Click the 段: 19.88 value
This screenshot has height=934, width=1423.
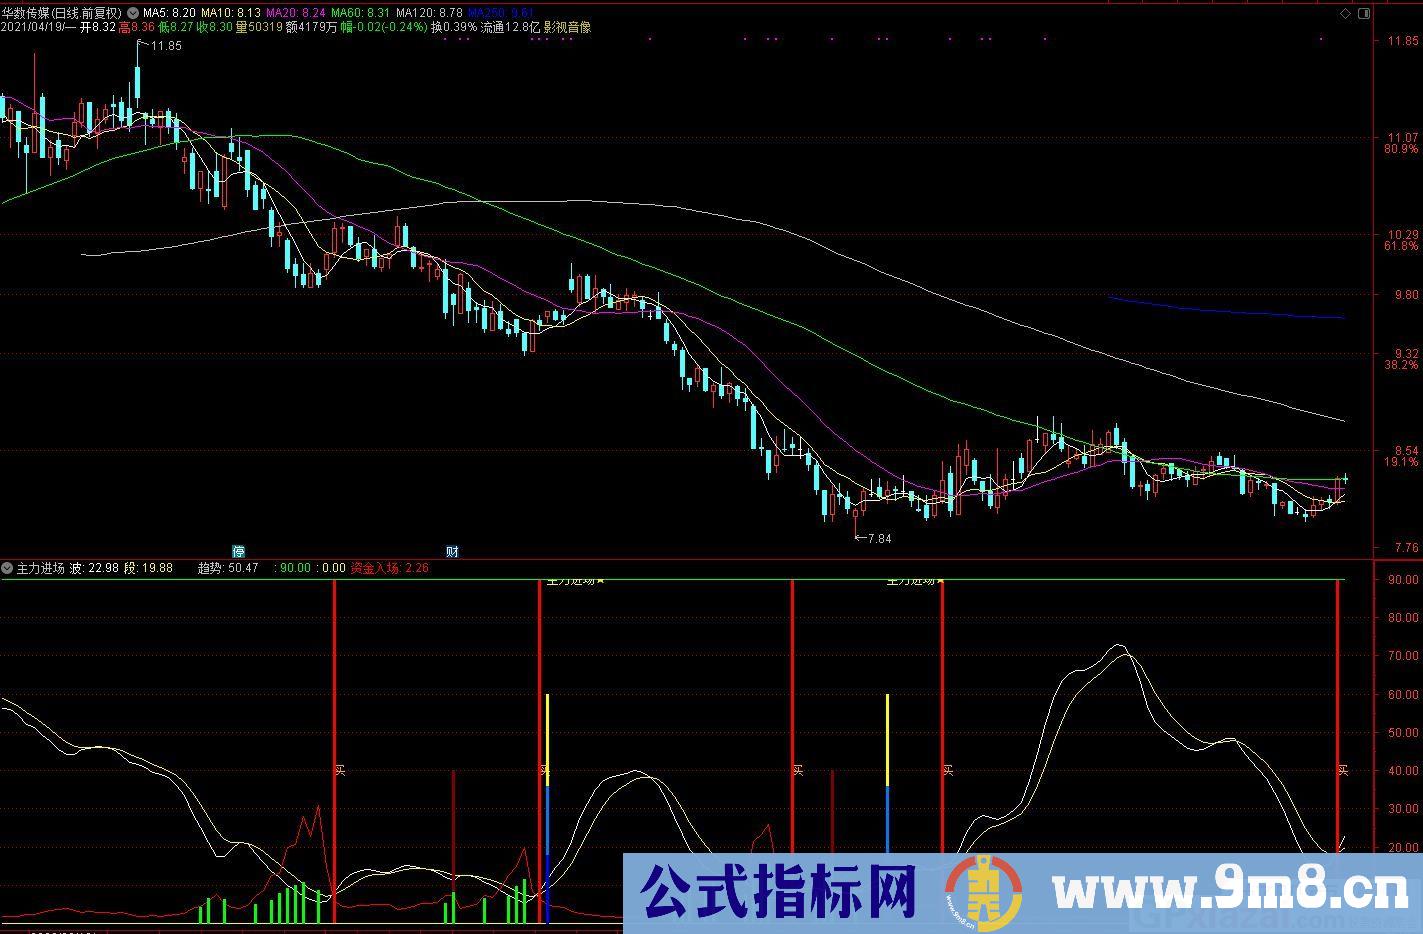point(148,568)
